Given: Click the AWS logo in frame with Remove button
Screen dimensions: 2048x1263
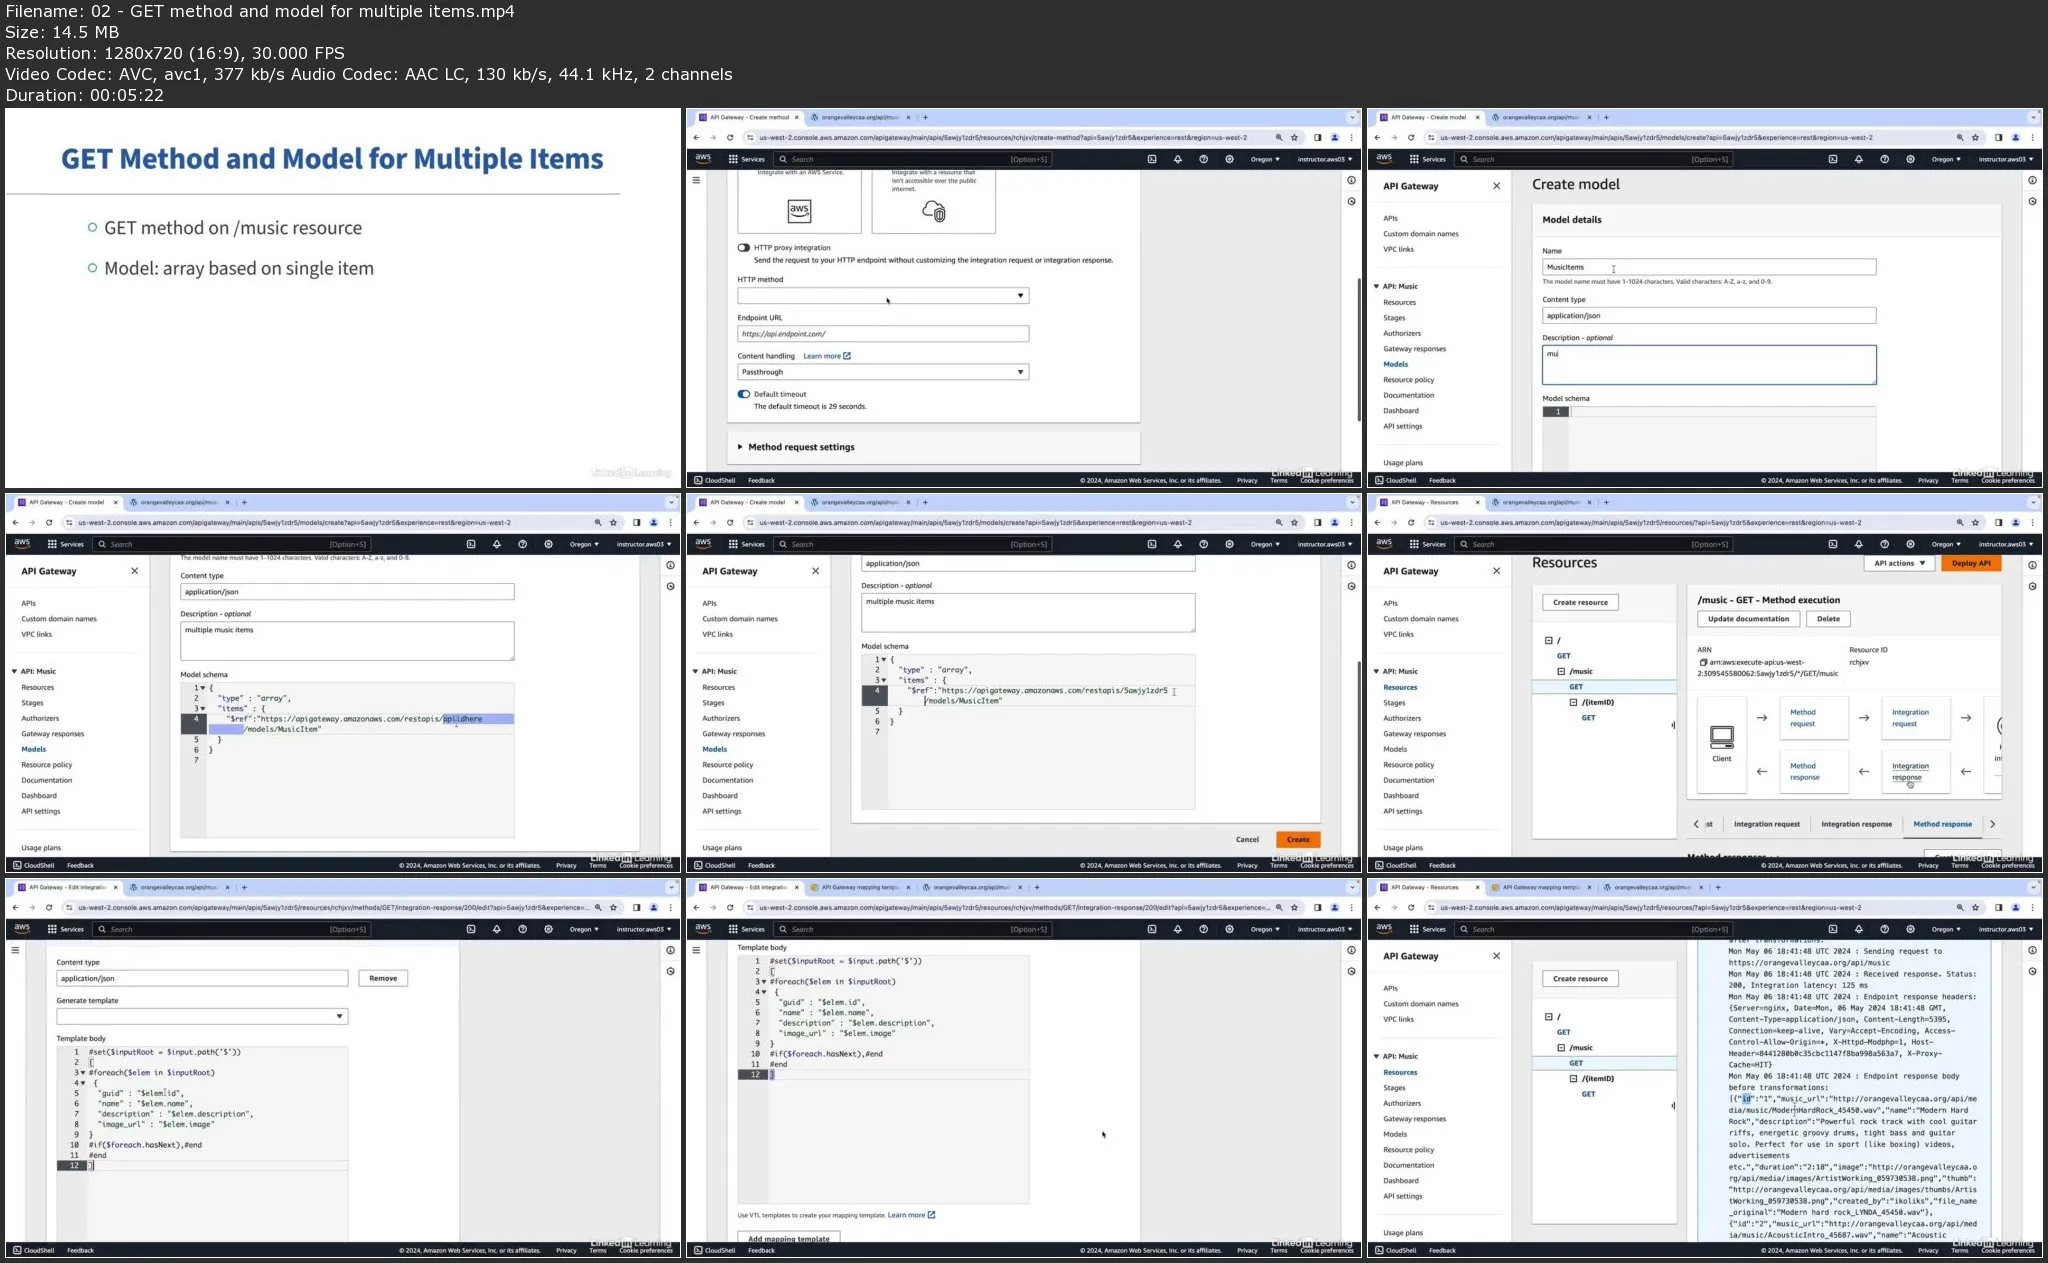Looking at the screenshot, I should click(x=22, y=929).
